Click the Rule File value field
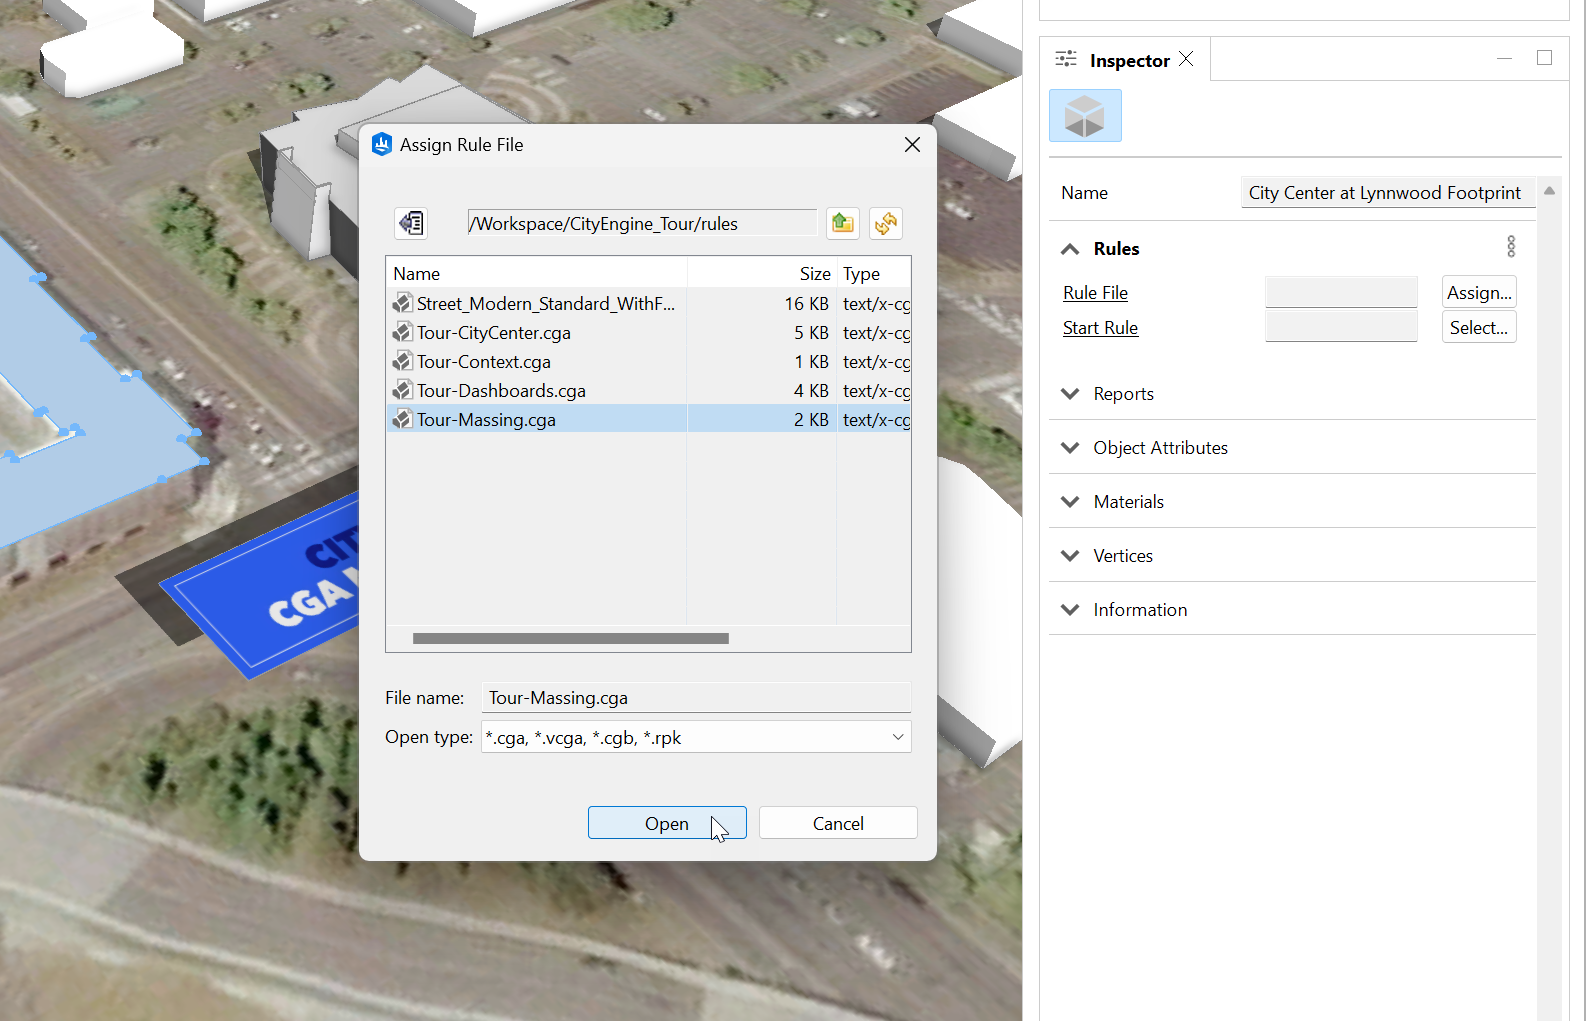Screen dimensions: 1586x1021 tap(1341, 292)
